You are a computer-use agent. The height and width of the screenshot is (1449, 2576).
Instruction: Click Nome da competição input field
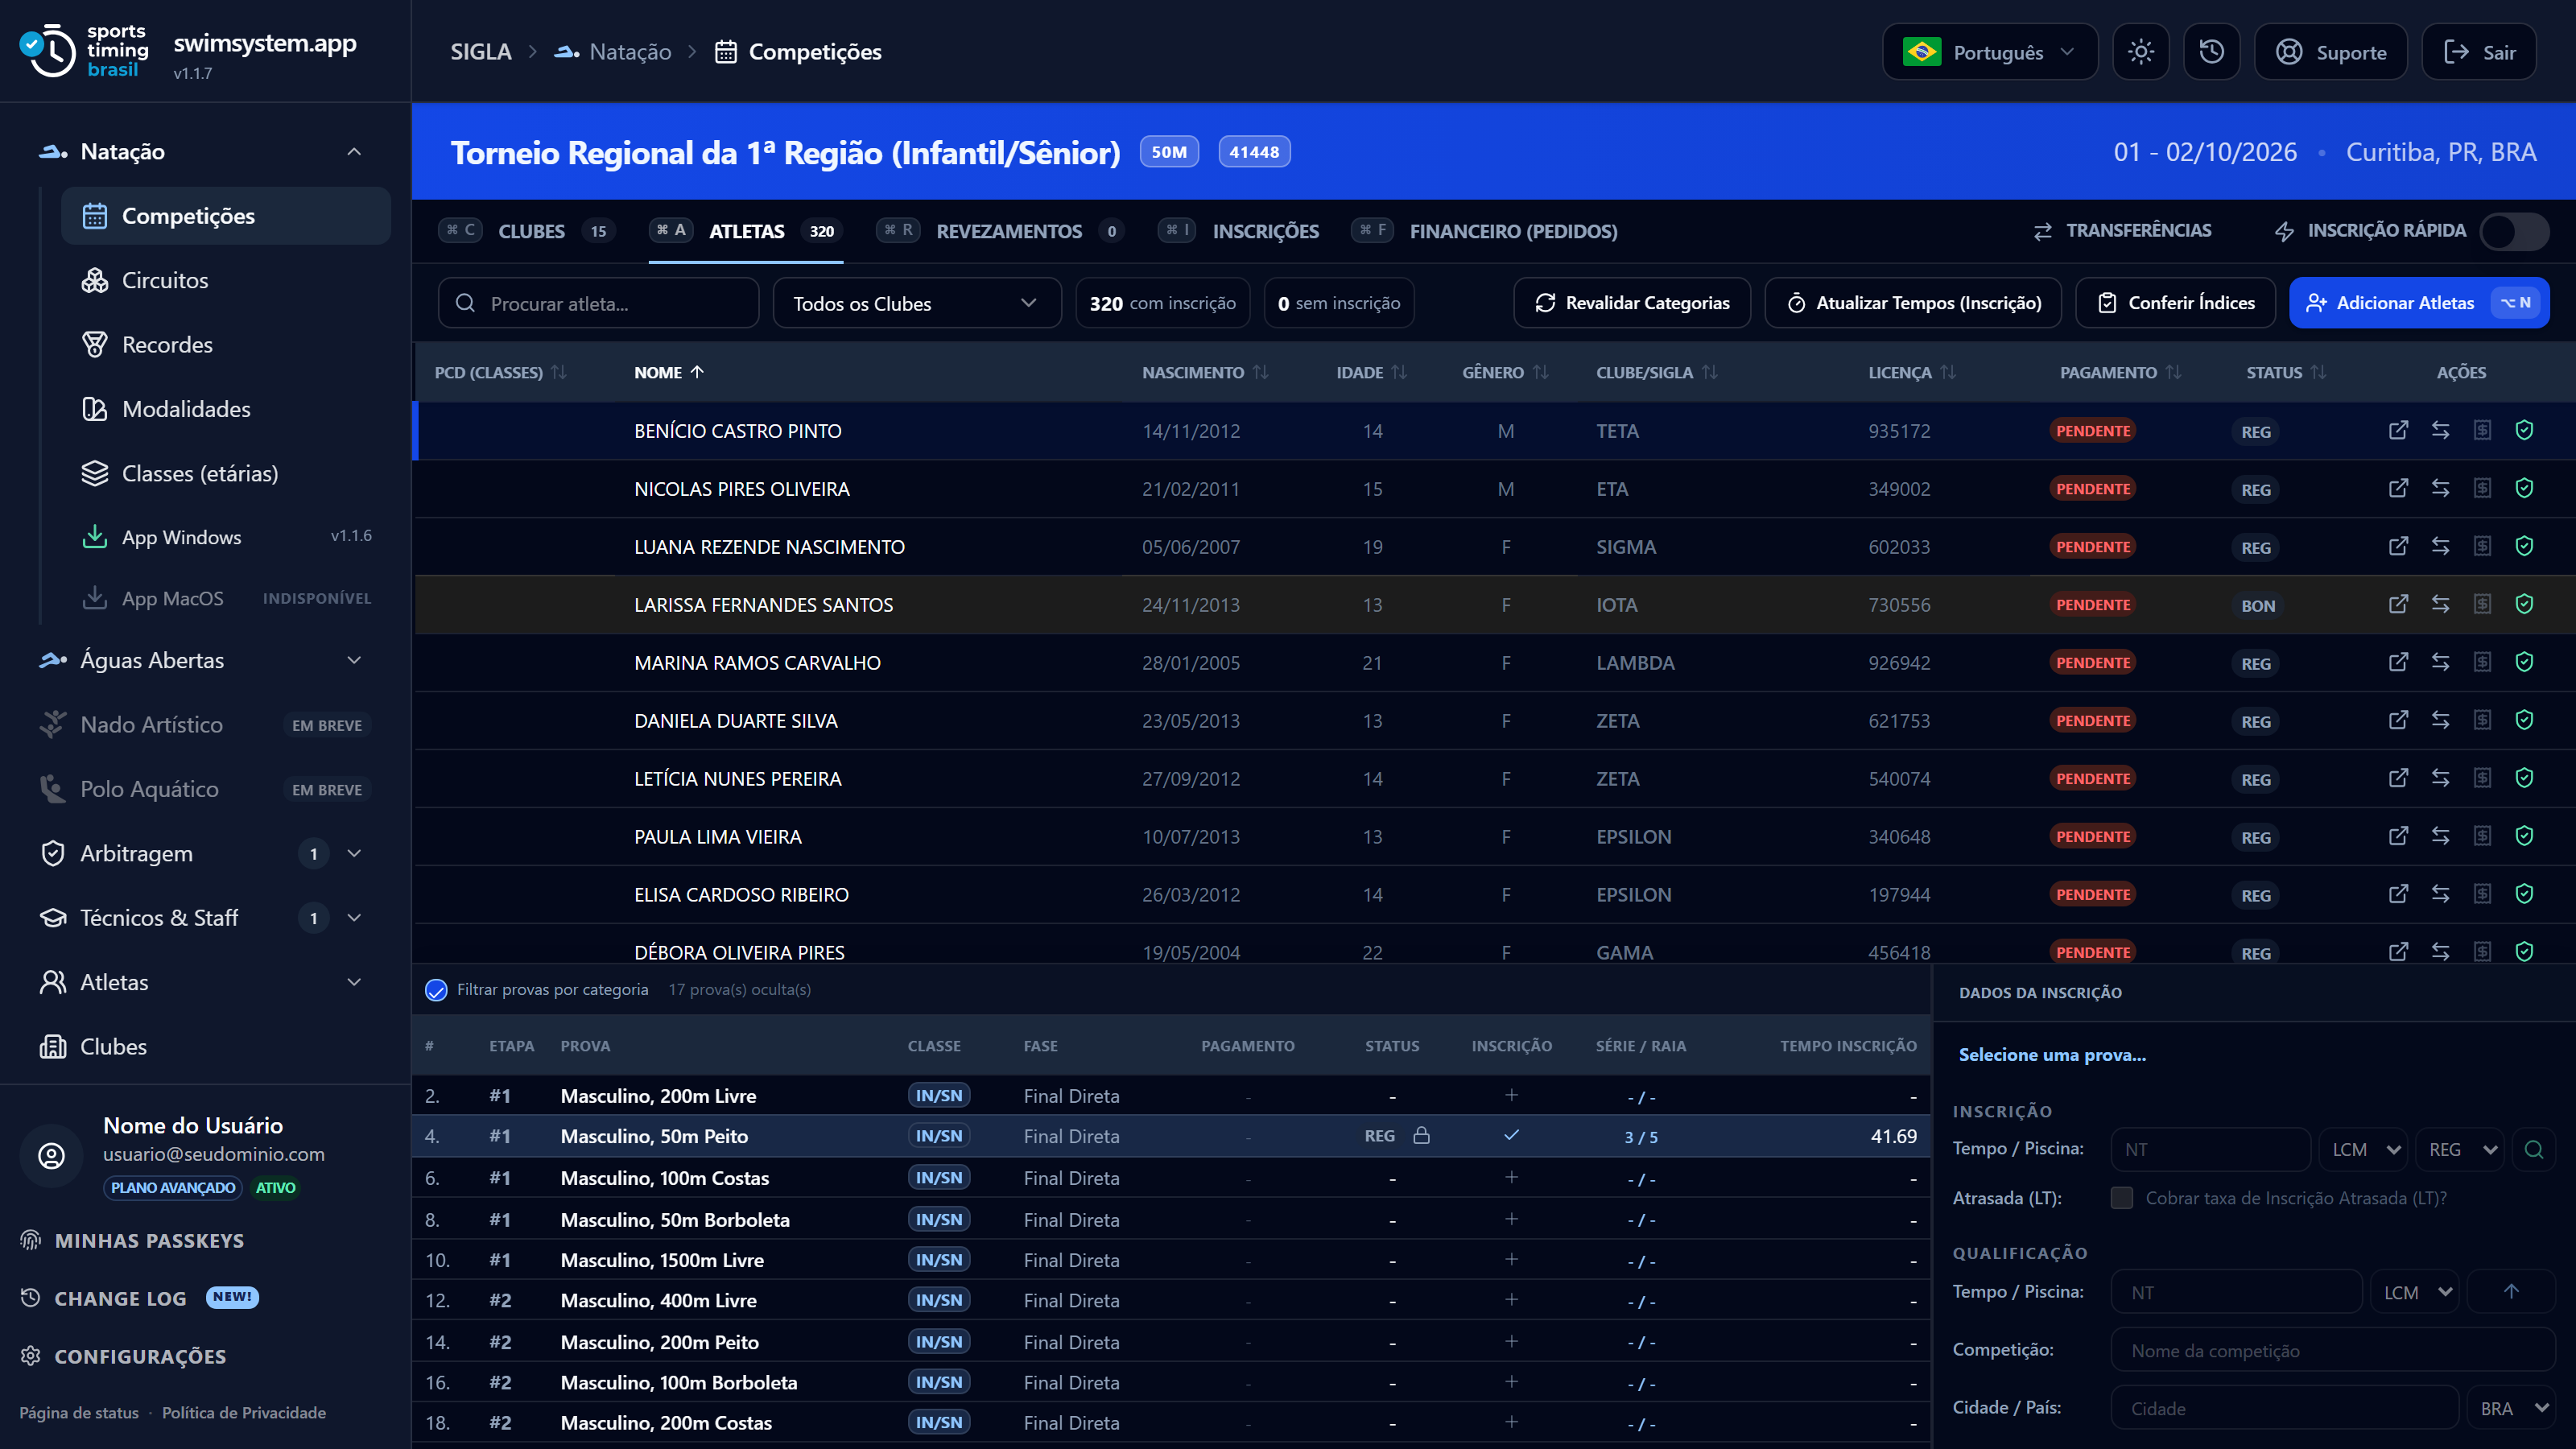(x=2332, y=1350)
